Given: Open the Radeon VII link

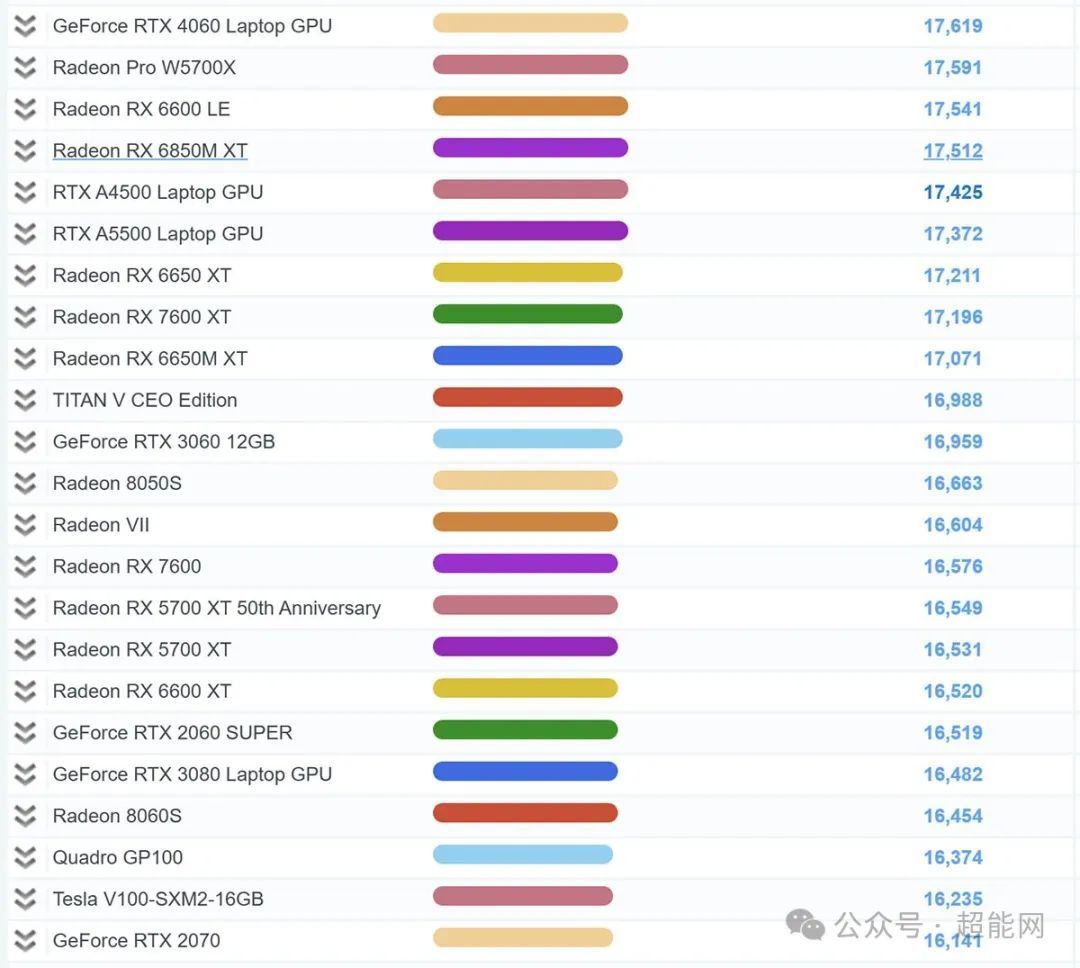Looking at the screenshot, I should tap(101, 525).
